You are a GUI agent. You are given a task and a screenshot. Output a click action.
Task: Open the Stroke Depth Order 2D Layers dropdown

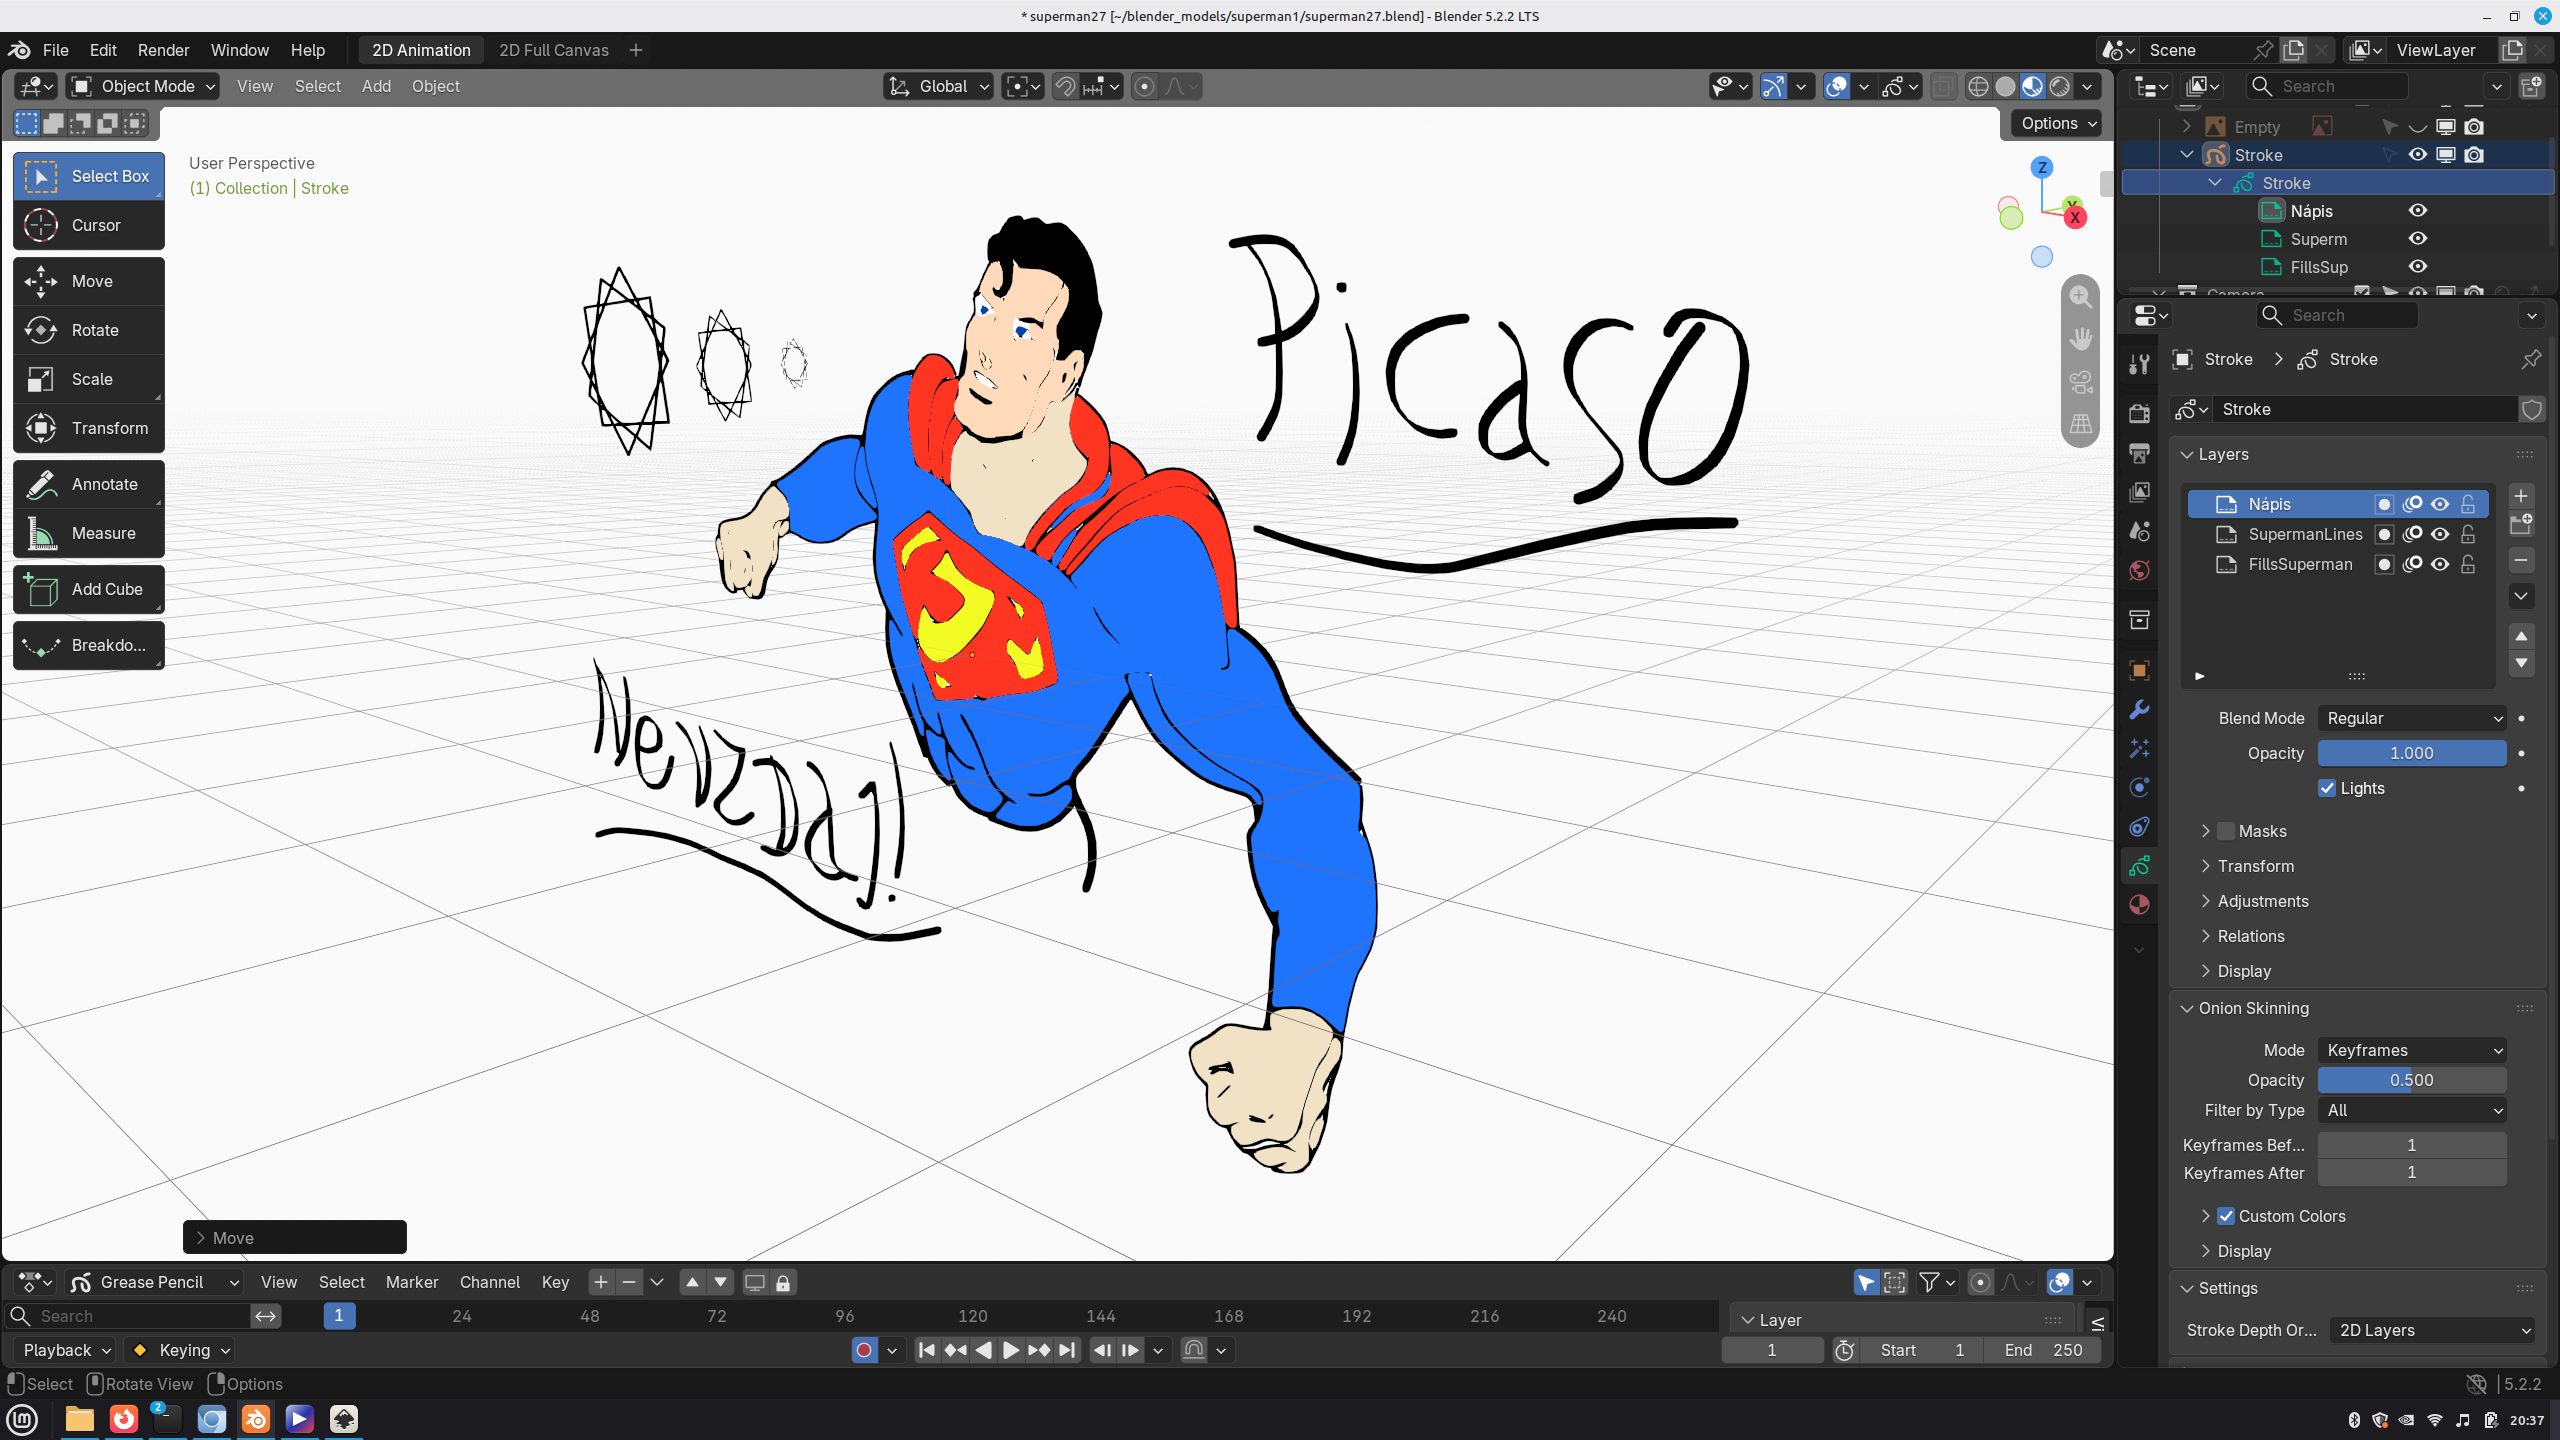(x=2432, y=1330)
